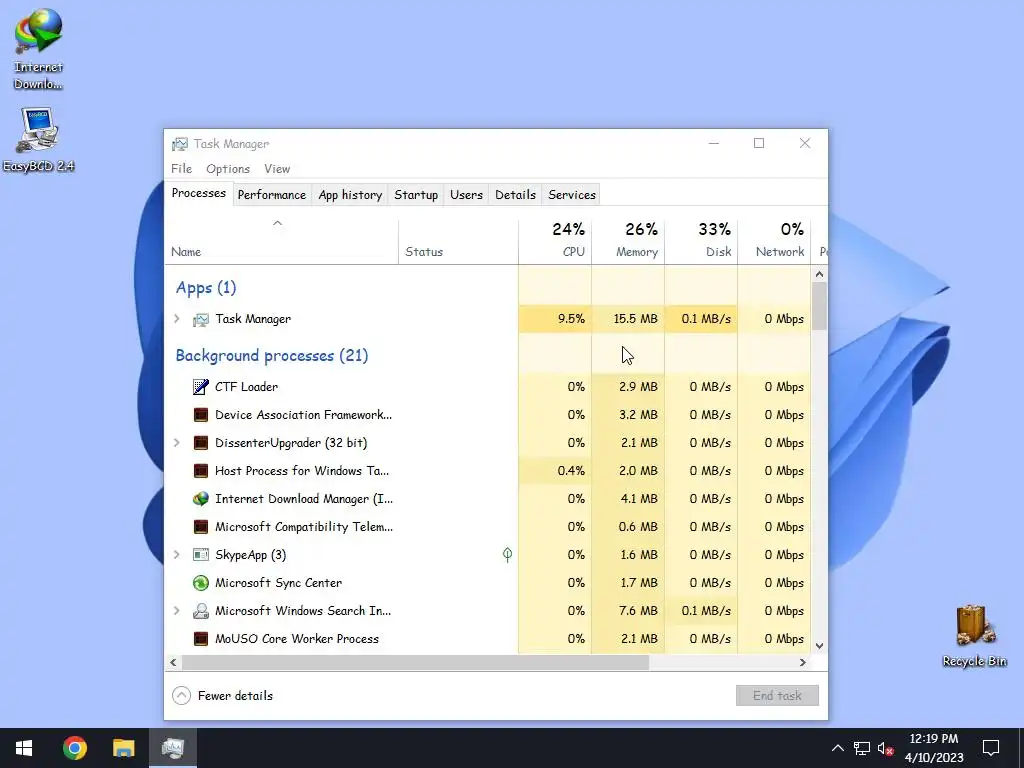Image resolution: width=1024 pixels, height=768 pixels.
Task: Sort by the Network column header
Action: 775,242
